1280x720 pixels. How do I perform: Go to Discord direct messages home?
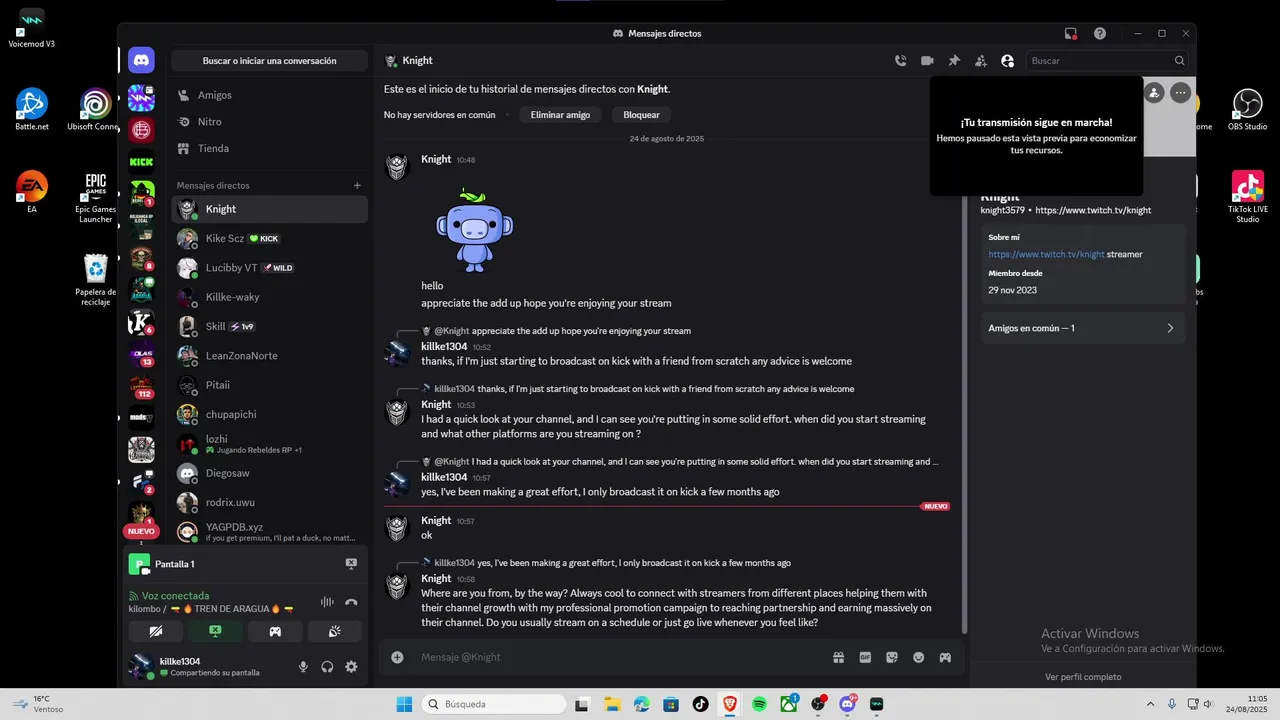click(x=141, y=60)
